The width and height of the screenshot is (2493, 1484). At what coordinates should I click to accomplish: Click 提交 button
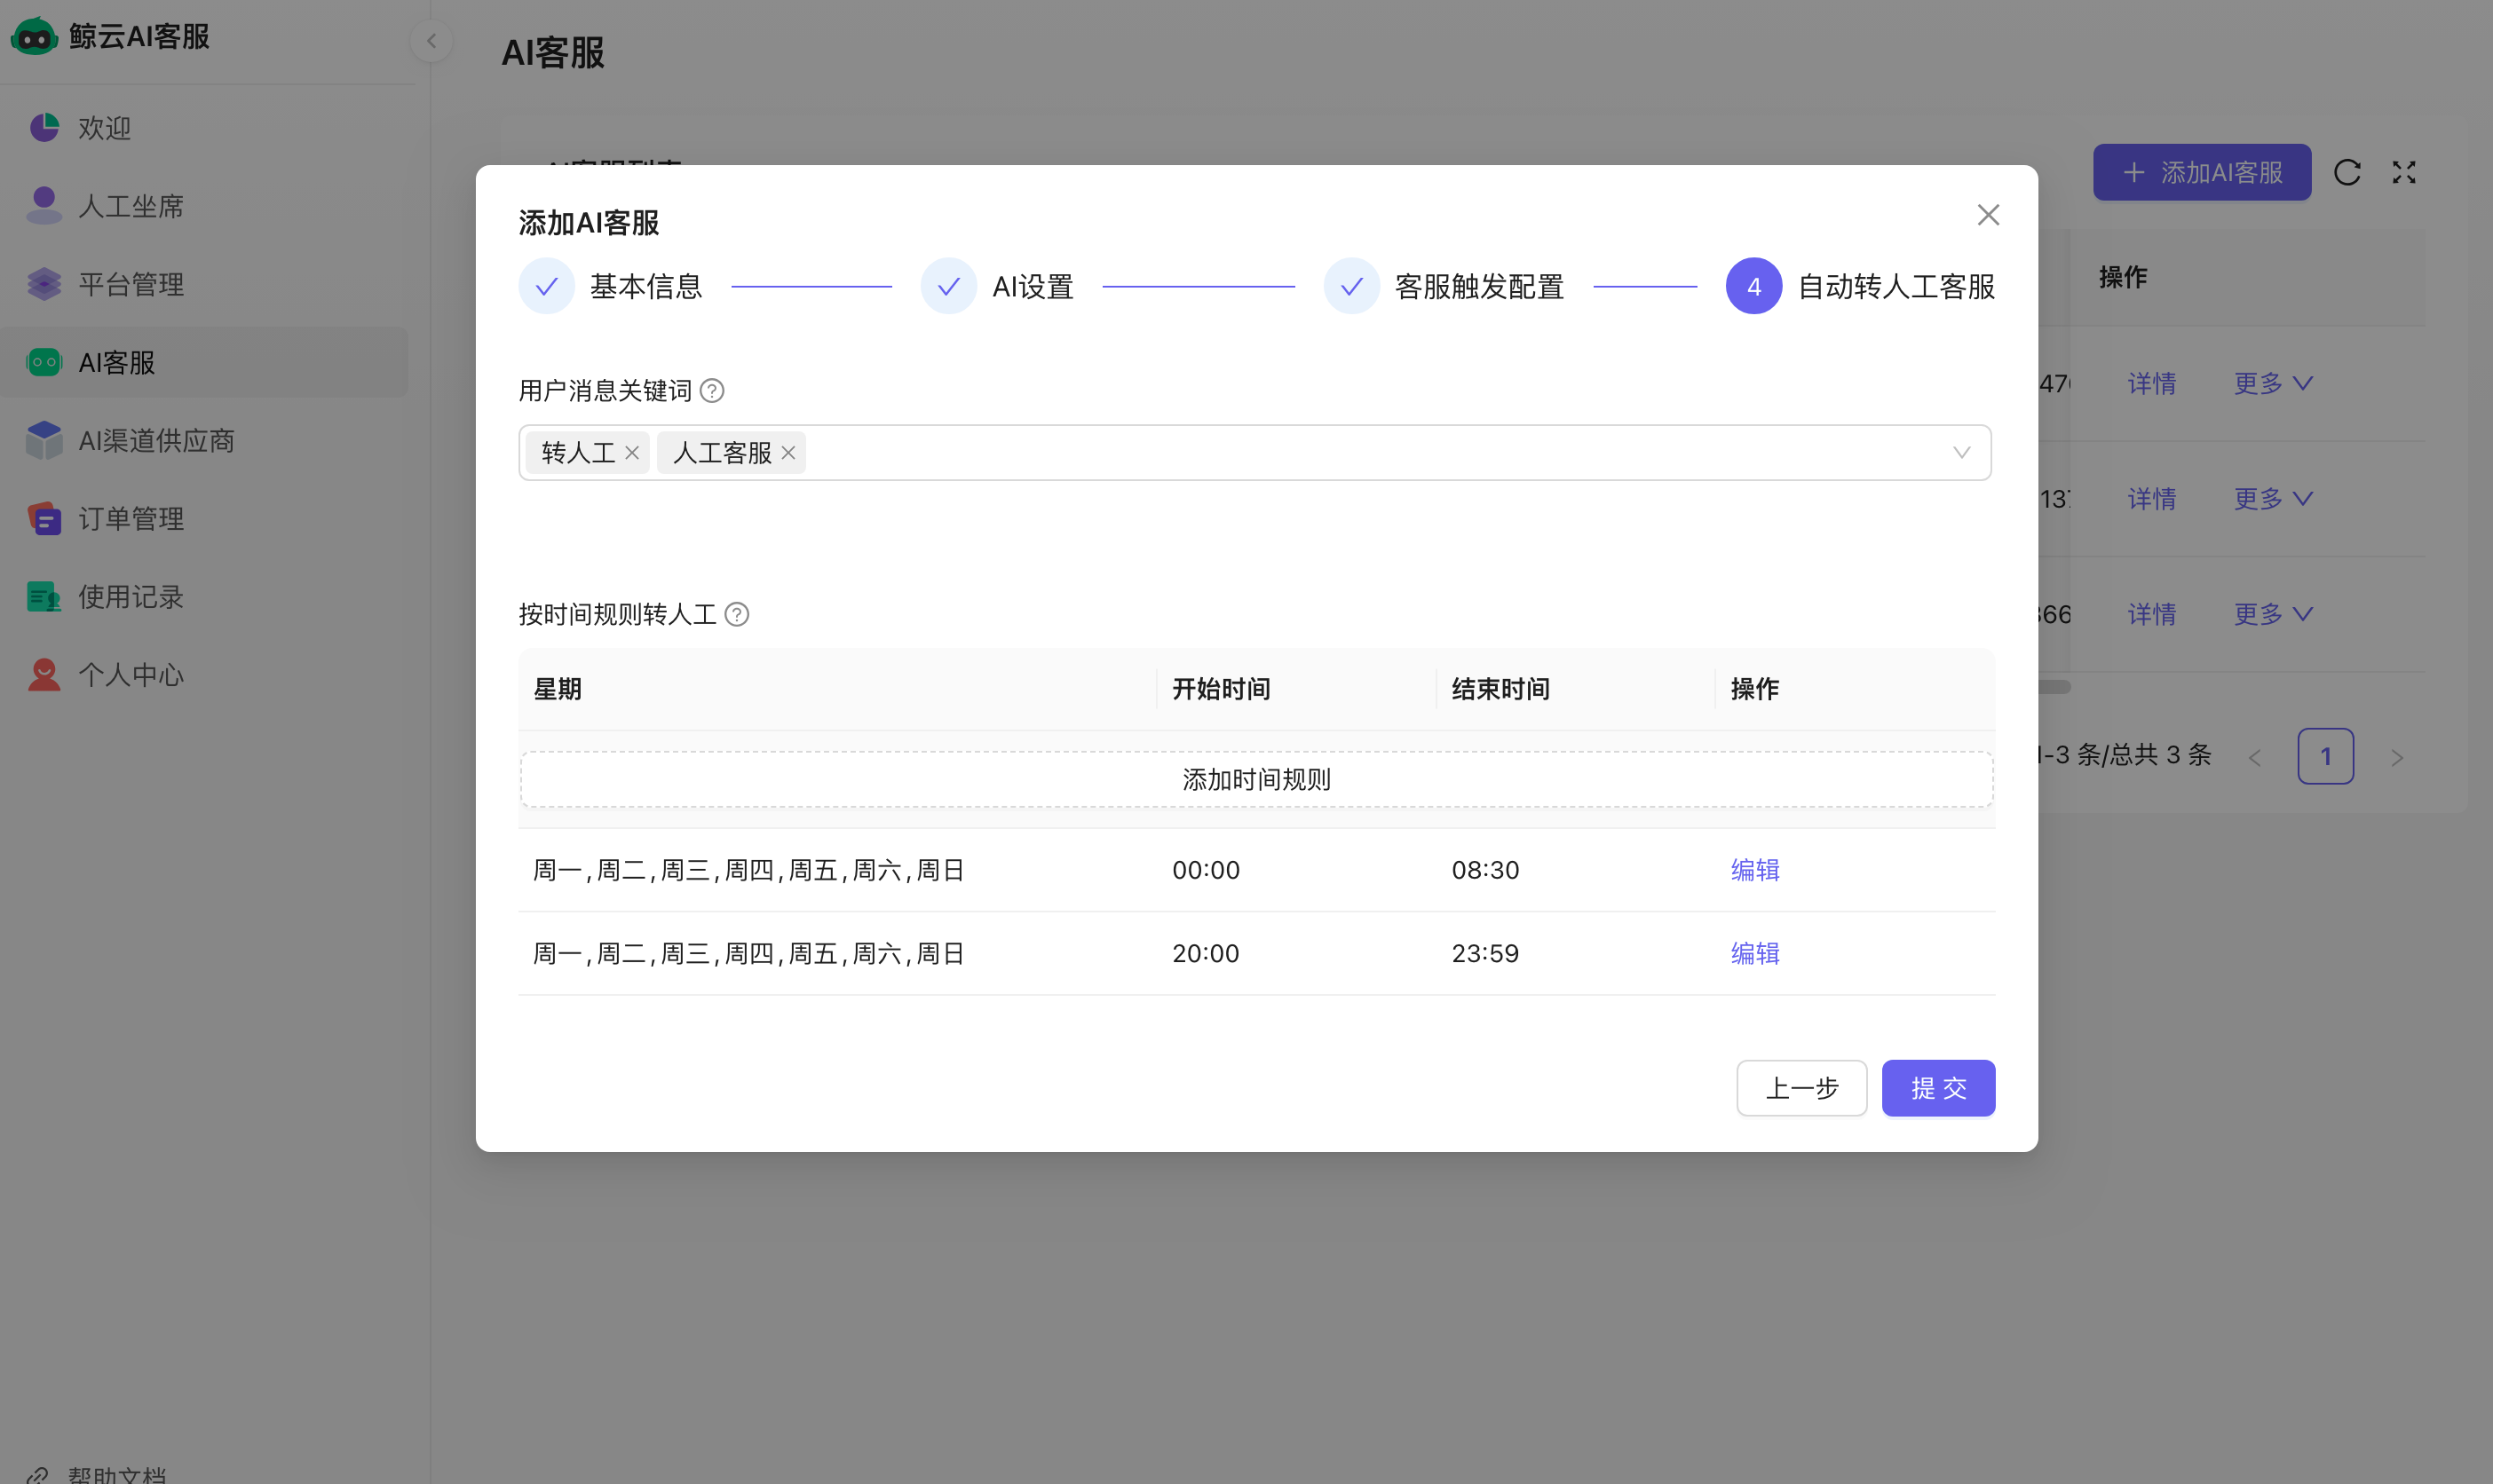click(x=1937, y=1088)
